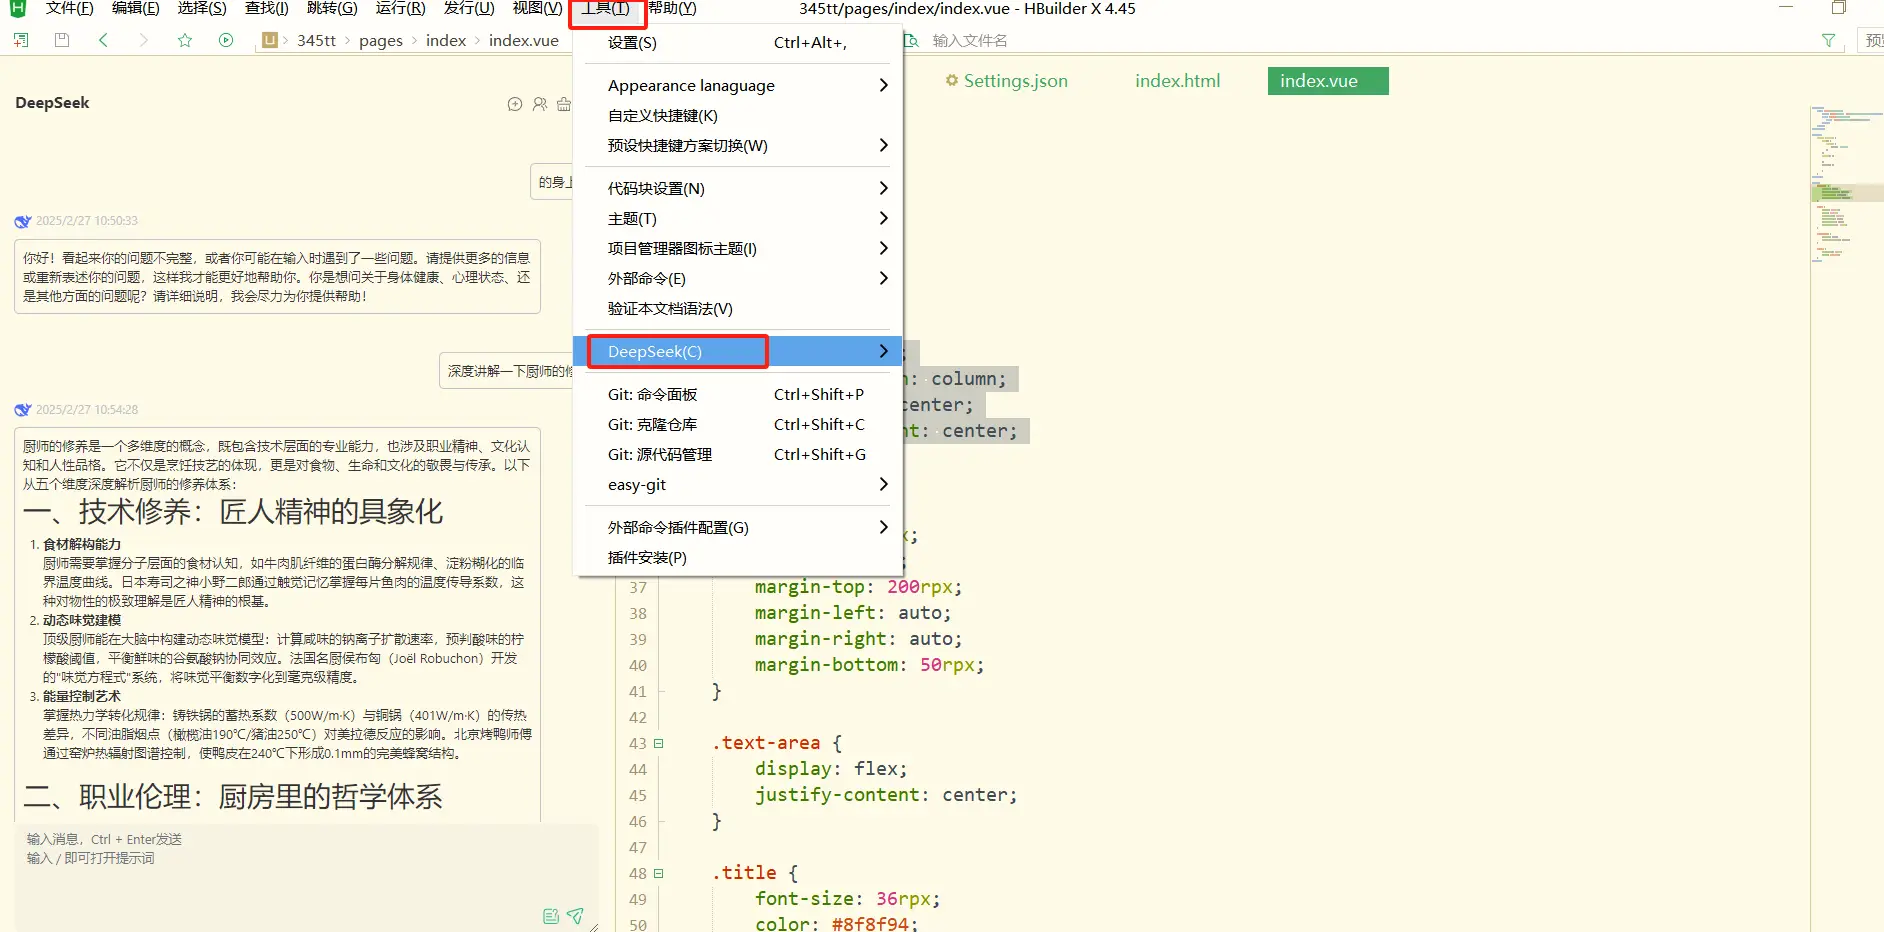Click index.vue in the breadcrumb path
This screenshot has height=932, width=1884.
(x=524, y=40)
